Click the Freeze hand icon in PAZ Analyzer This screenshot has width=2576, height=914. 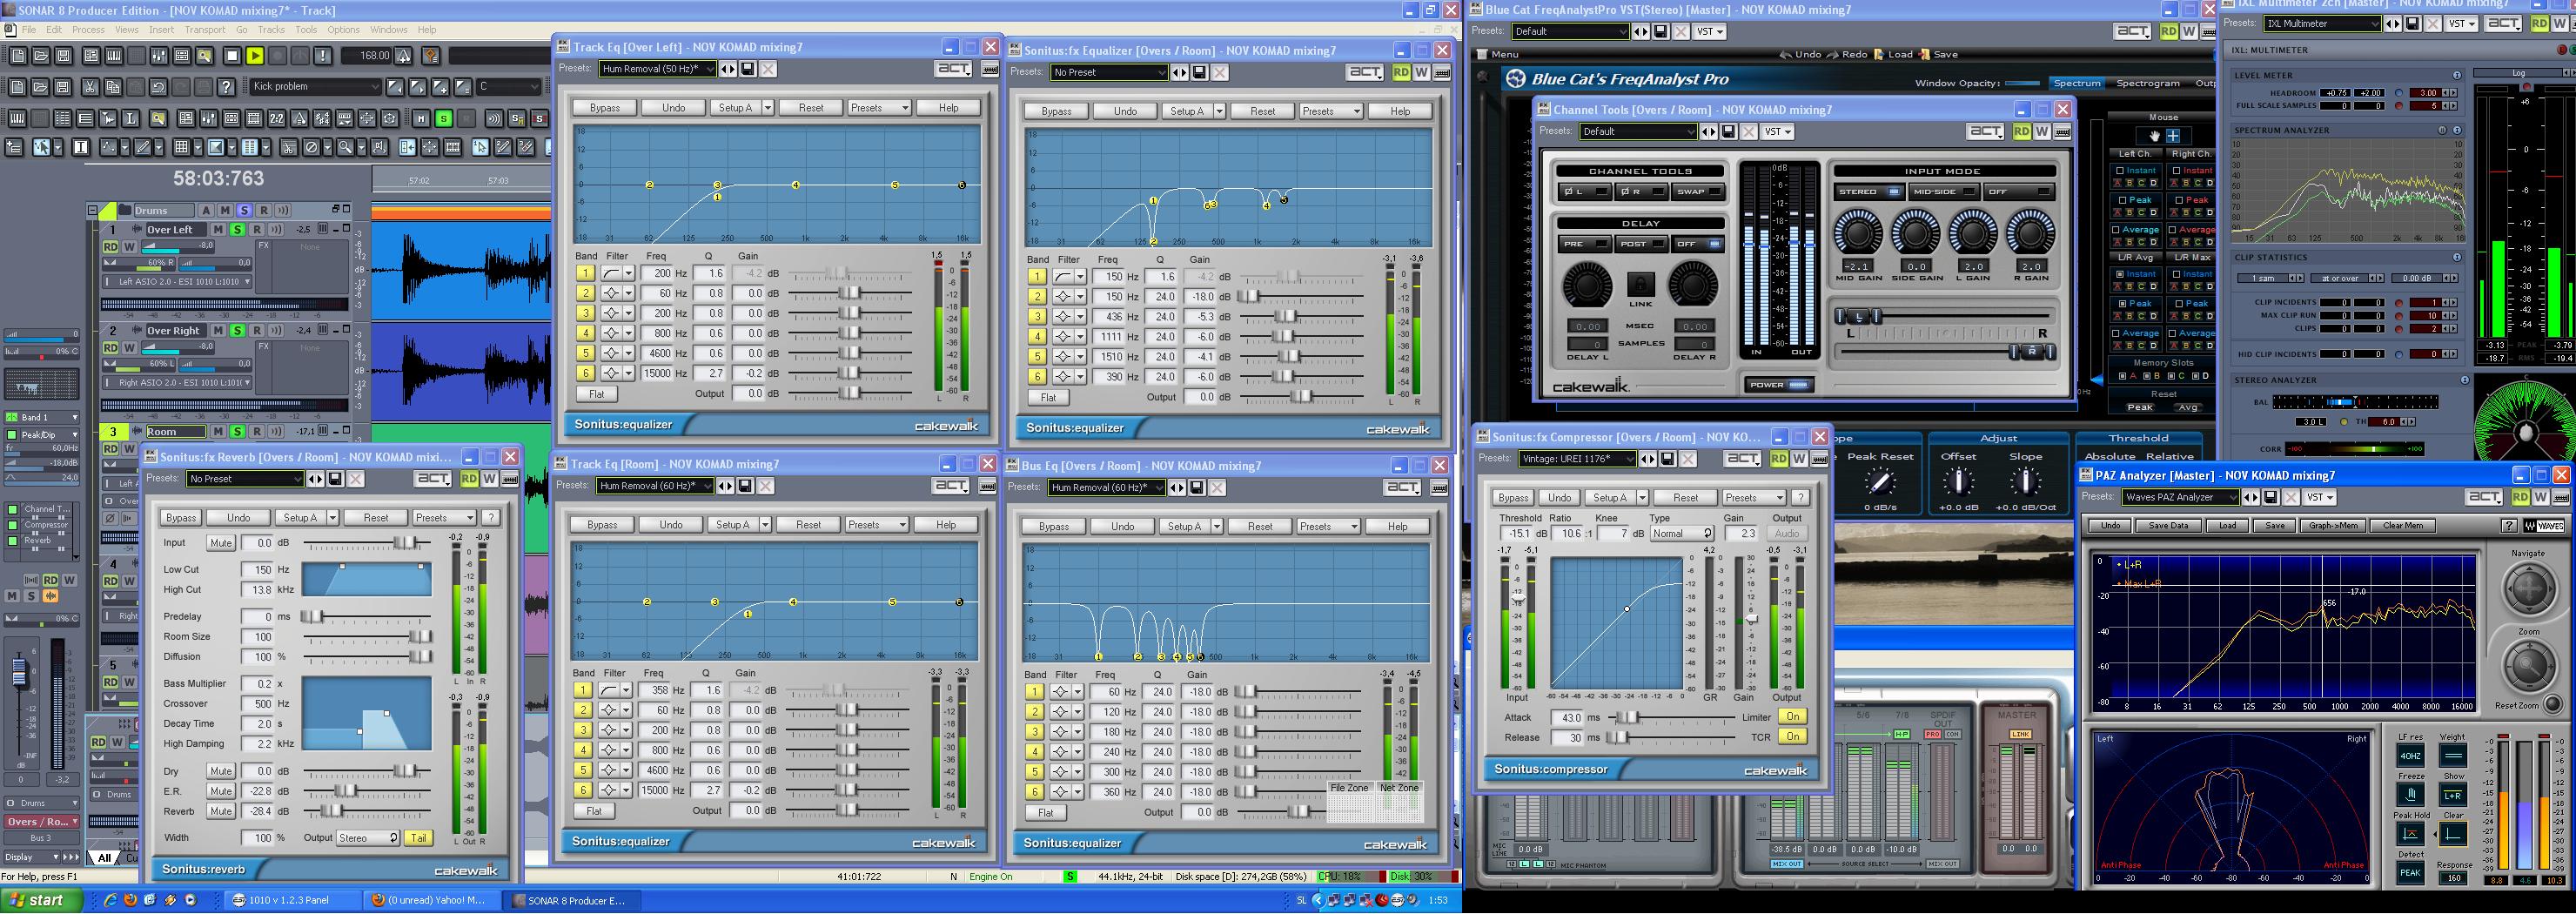2410,795
